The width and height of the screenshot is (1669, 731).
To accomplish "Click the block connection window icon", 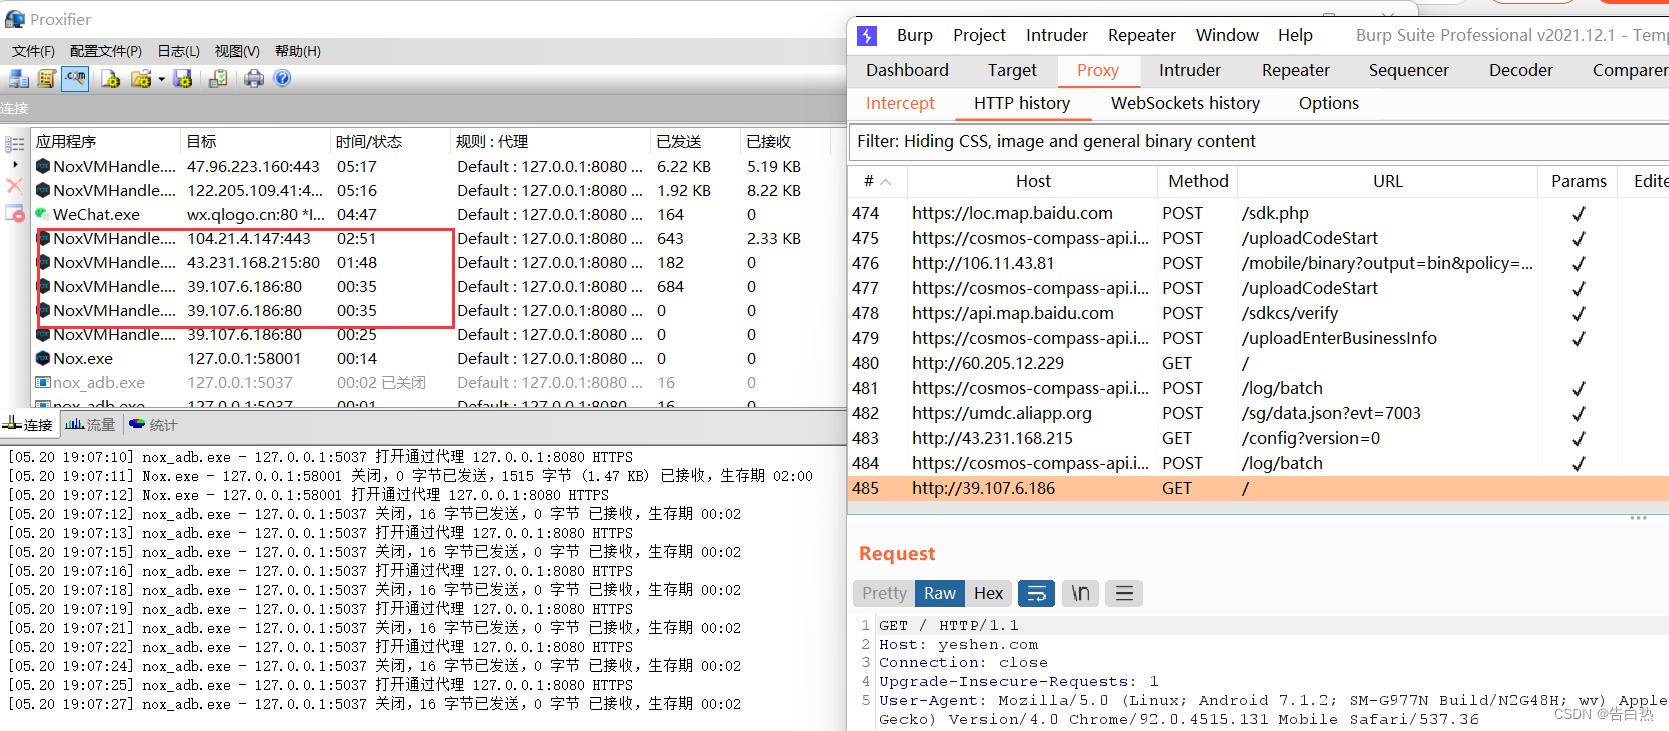I will (x=15, y=212).
